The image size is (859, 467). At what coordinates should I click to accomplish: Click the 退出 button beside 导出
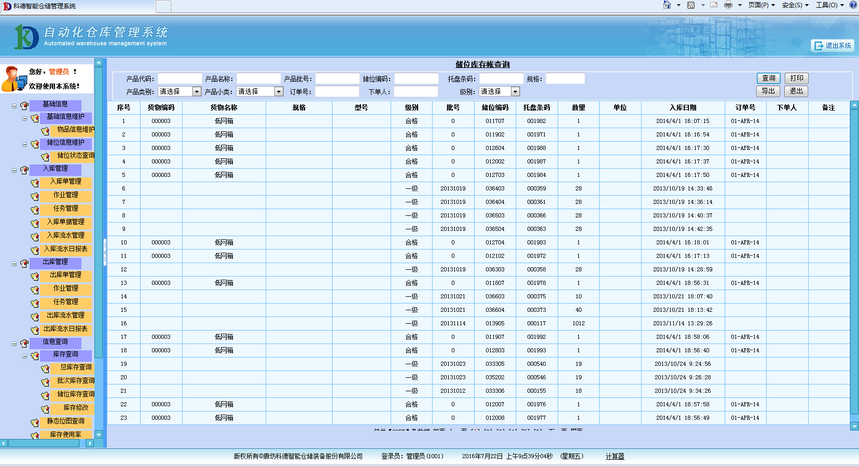pyautogui.click(x=797, y=91)
